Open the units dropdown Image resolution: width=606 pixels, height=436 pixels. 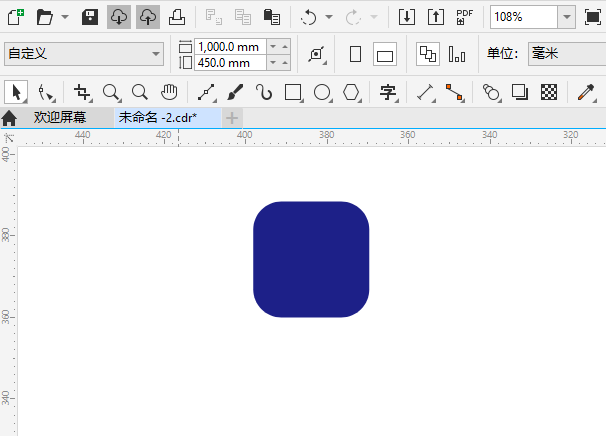coord(565,54)
